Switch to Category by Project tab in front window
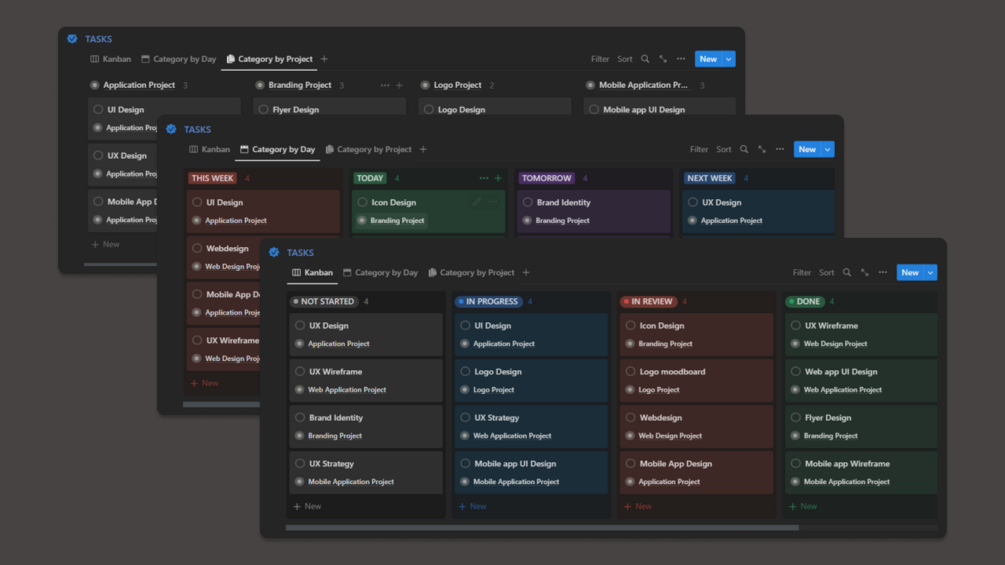Image resolution: width=1005 pixels, height=565 pixels. pos(471,272)
